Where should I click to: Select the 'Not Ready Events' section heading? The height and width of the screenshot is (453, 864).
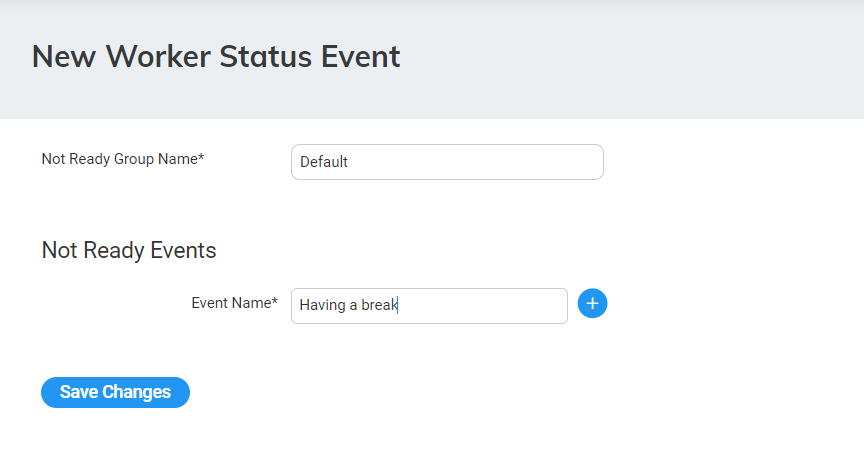click(x=129, y=250)
